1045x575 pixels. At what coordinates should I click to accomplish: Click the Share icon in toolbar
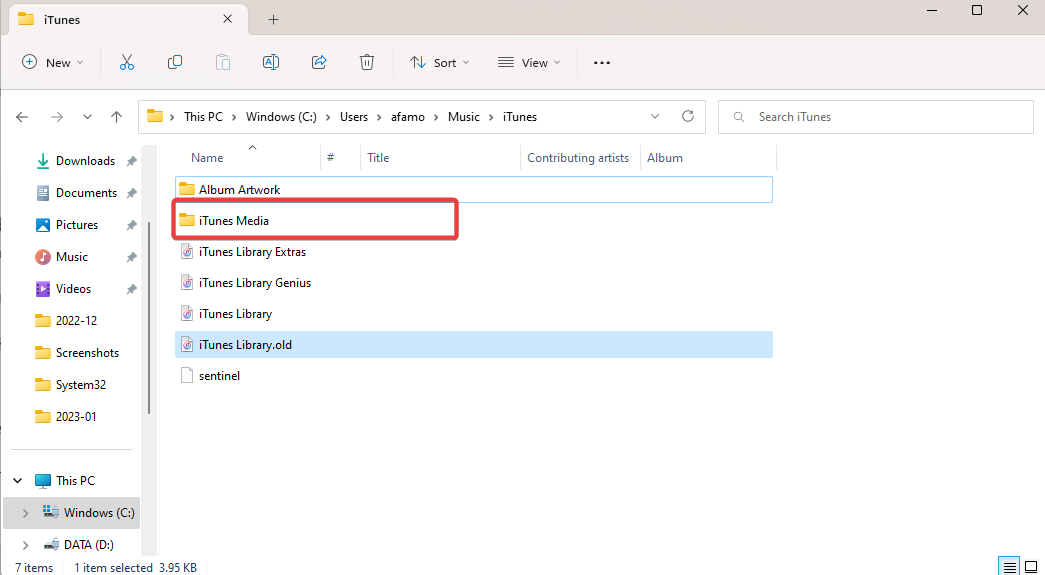pos(319,62)
